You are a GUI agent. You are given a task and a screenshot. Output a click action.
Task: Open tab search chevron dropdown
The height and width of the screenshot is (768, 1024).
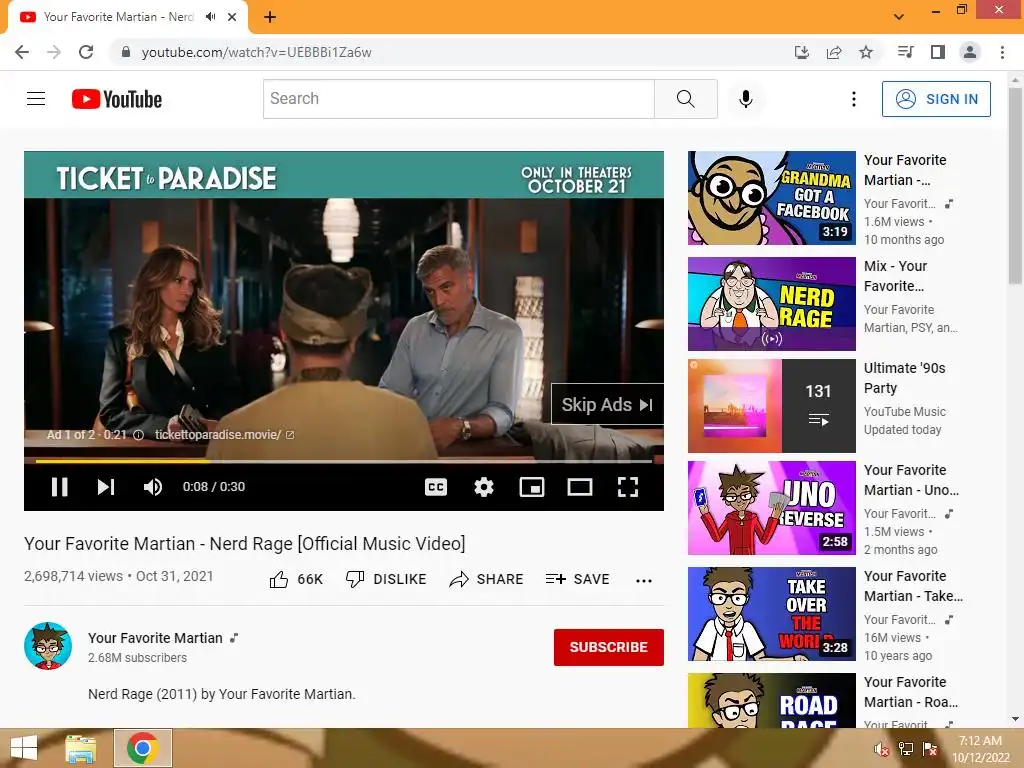click(899, 17)
